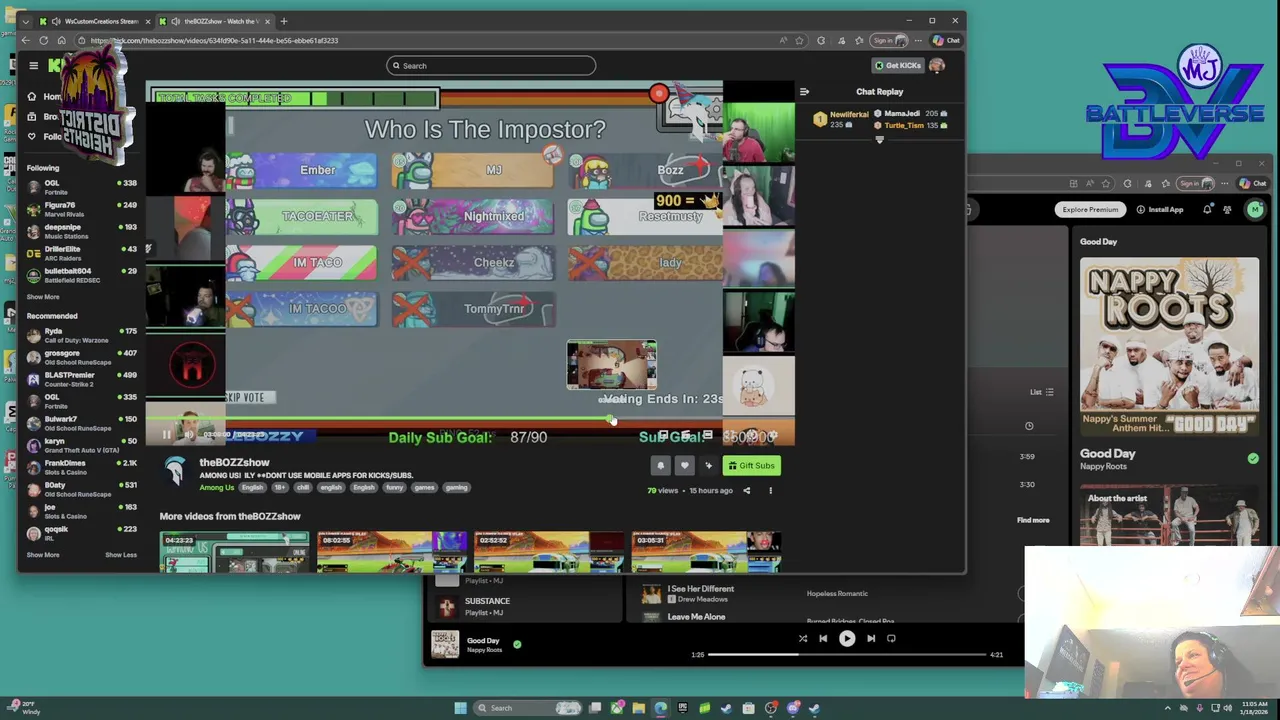Collapse the Recommended list with Show Less
Screen dimensions: 1280x720
click(x=121, y=555)
